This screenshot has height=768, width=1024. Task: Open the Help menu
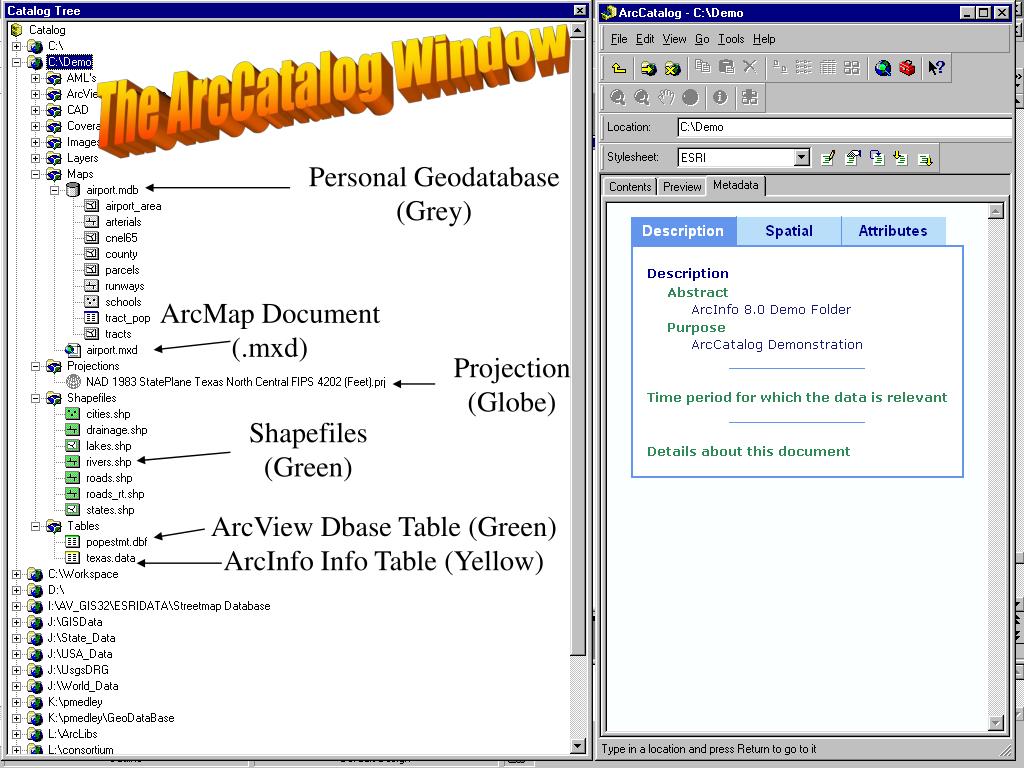point(764,39)
